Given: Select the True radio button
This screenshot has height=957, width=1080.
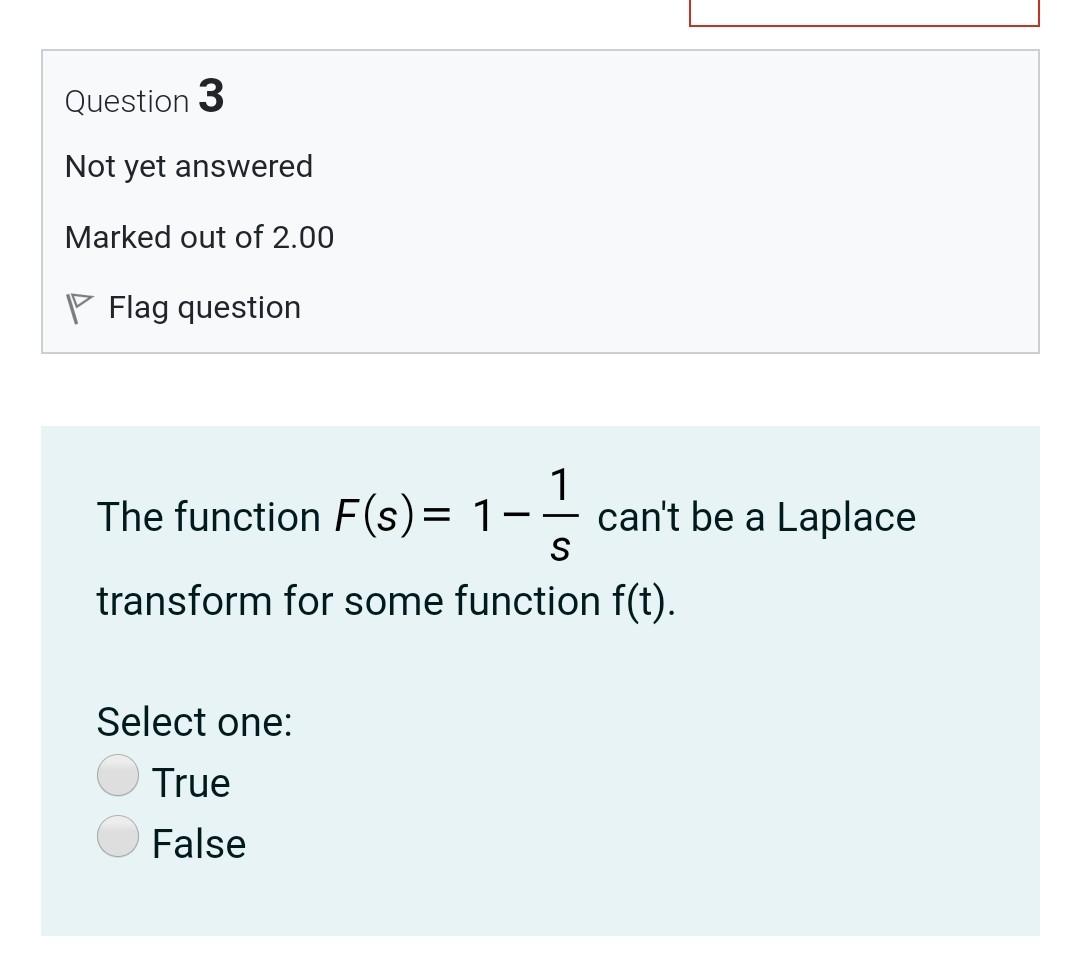Looking at the screenshot, I should (x=117, y=773).
